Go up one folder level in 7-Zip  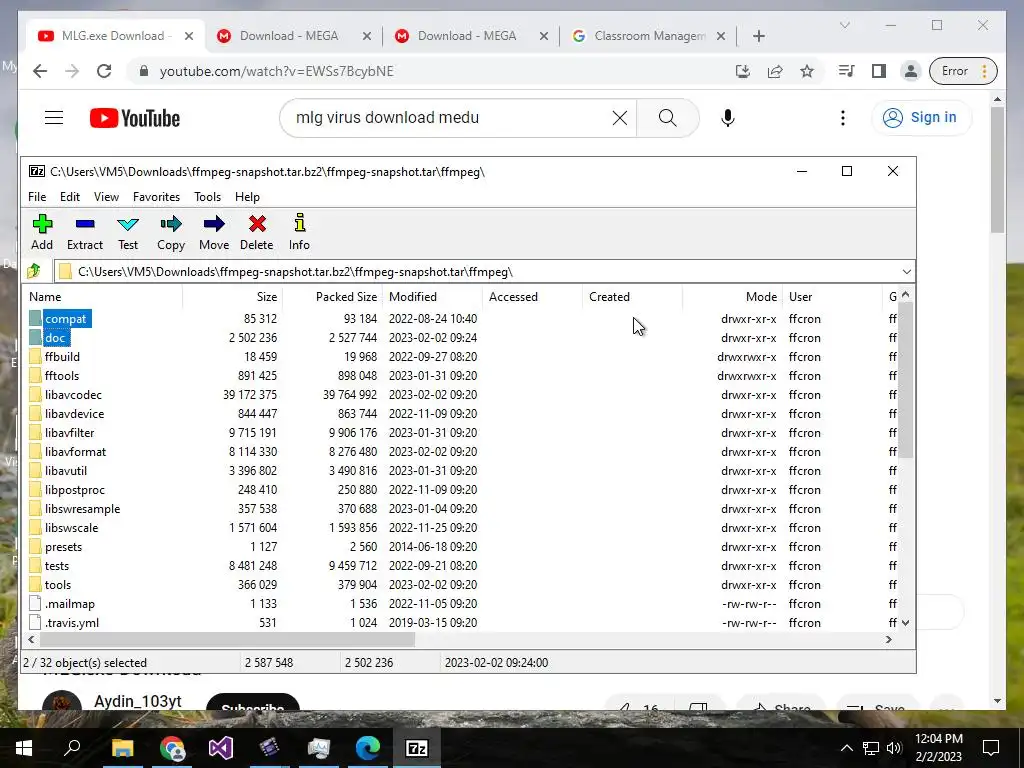click(34, 271)
